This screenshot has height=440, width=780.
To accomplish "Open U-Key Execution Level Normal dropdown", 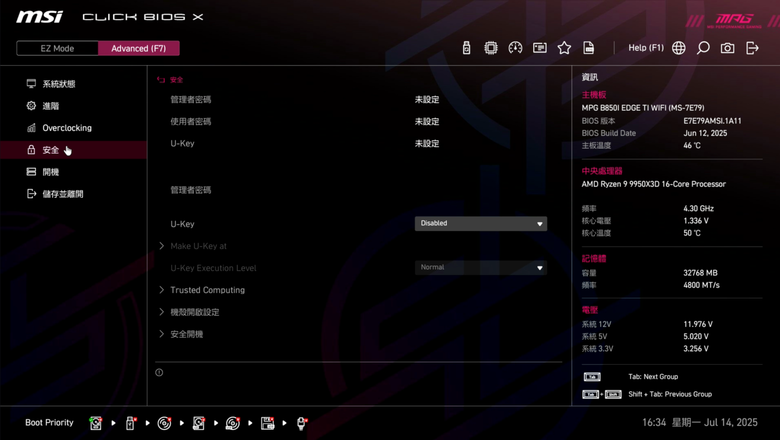I will pyautogui.click(x=481, y=267).
